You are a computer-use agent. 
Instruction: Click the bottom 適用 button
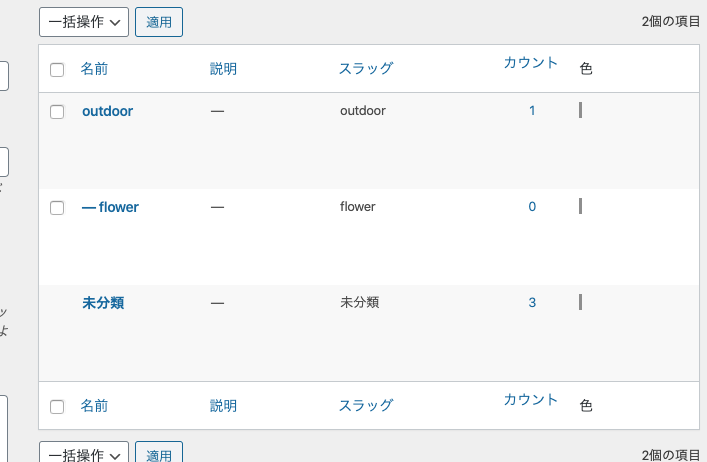click(159, 455)
